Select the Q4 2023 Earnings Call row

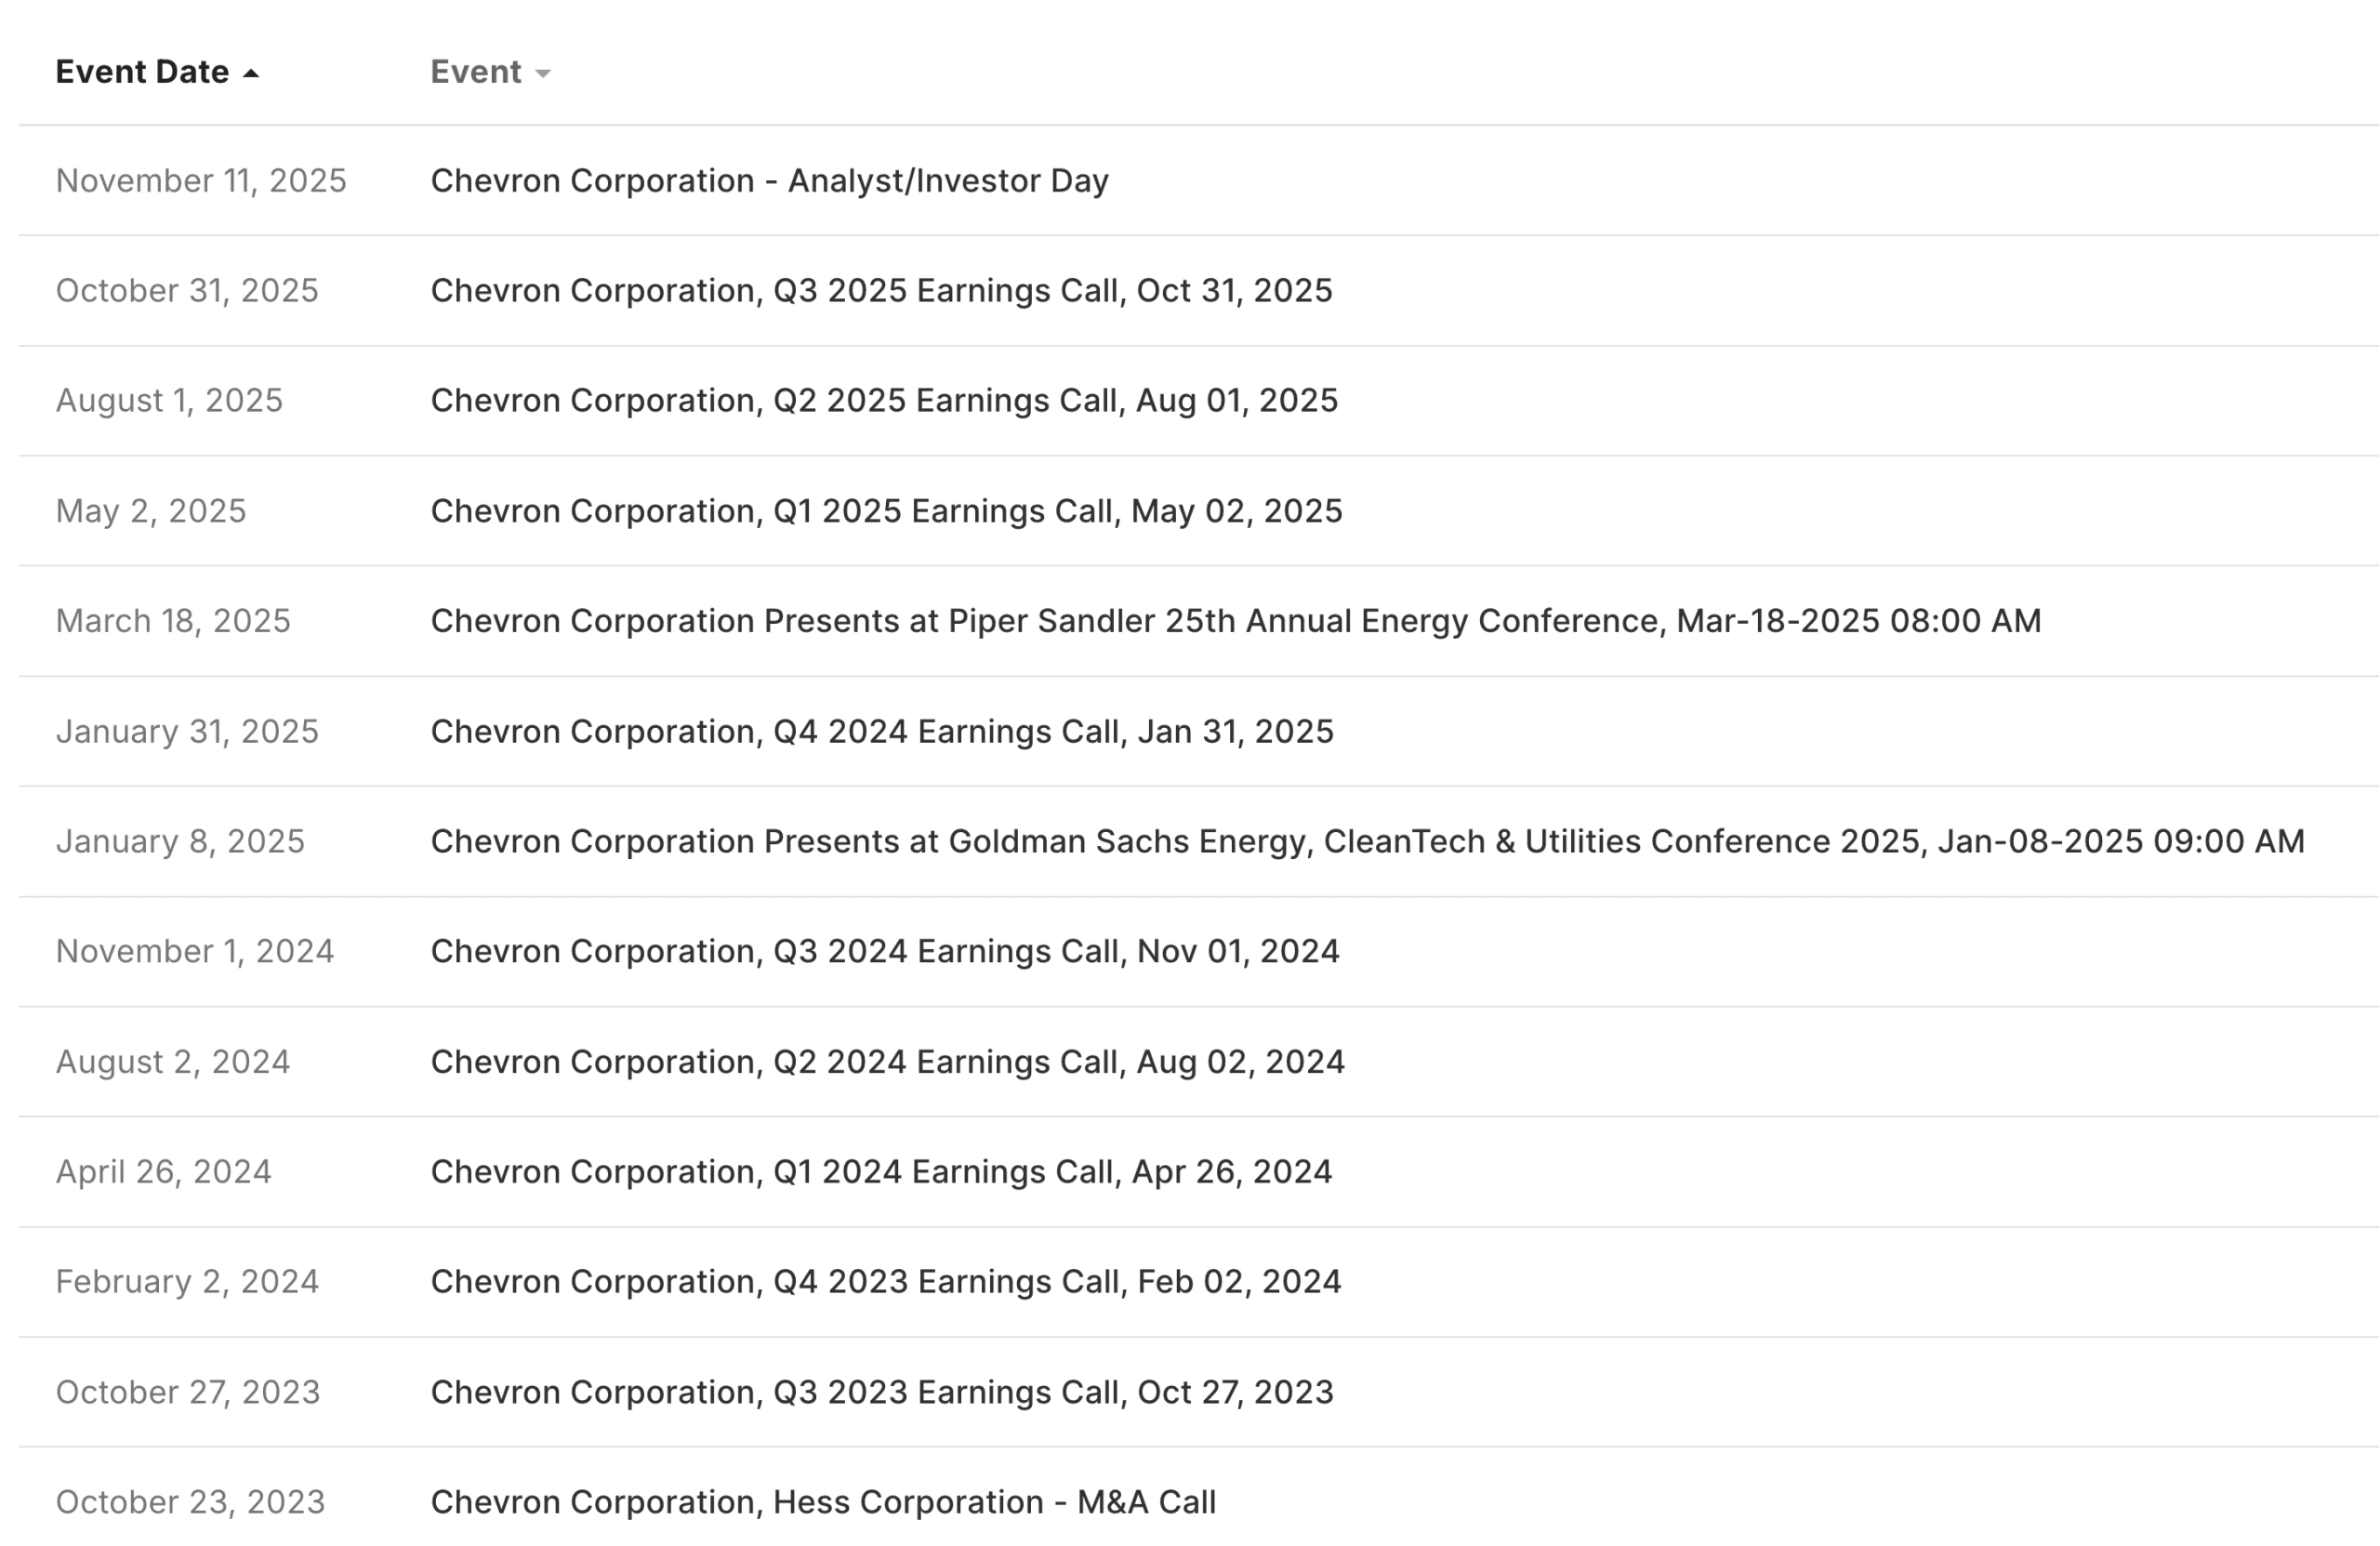point(885,1281)
